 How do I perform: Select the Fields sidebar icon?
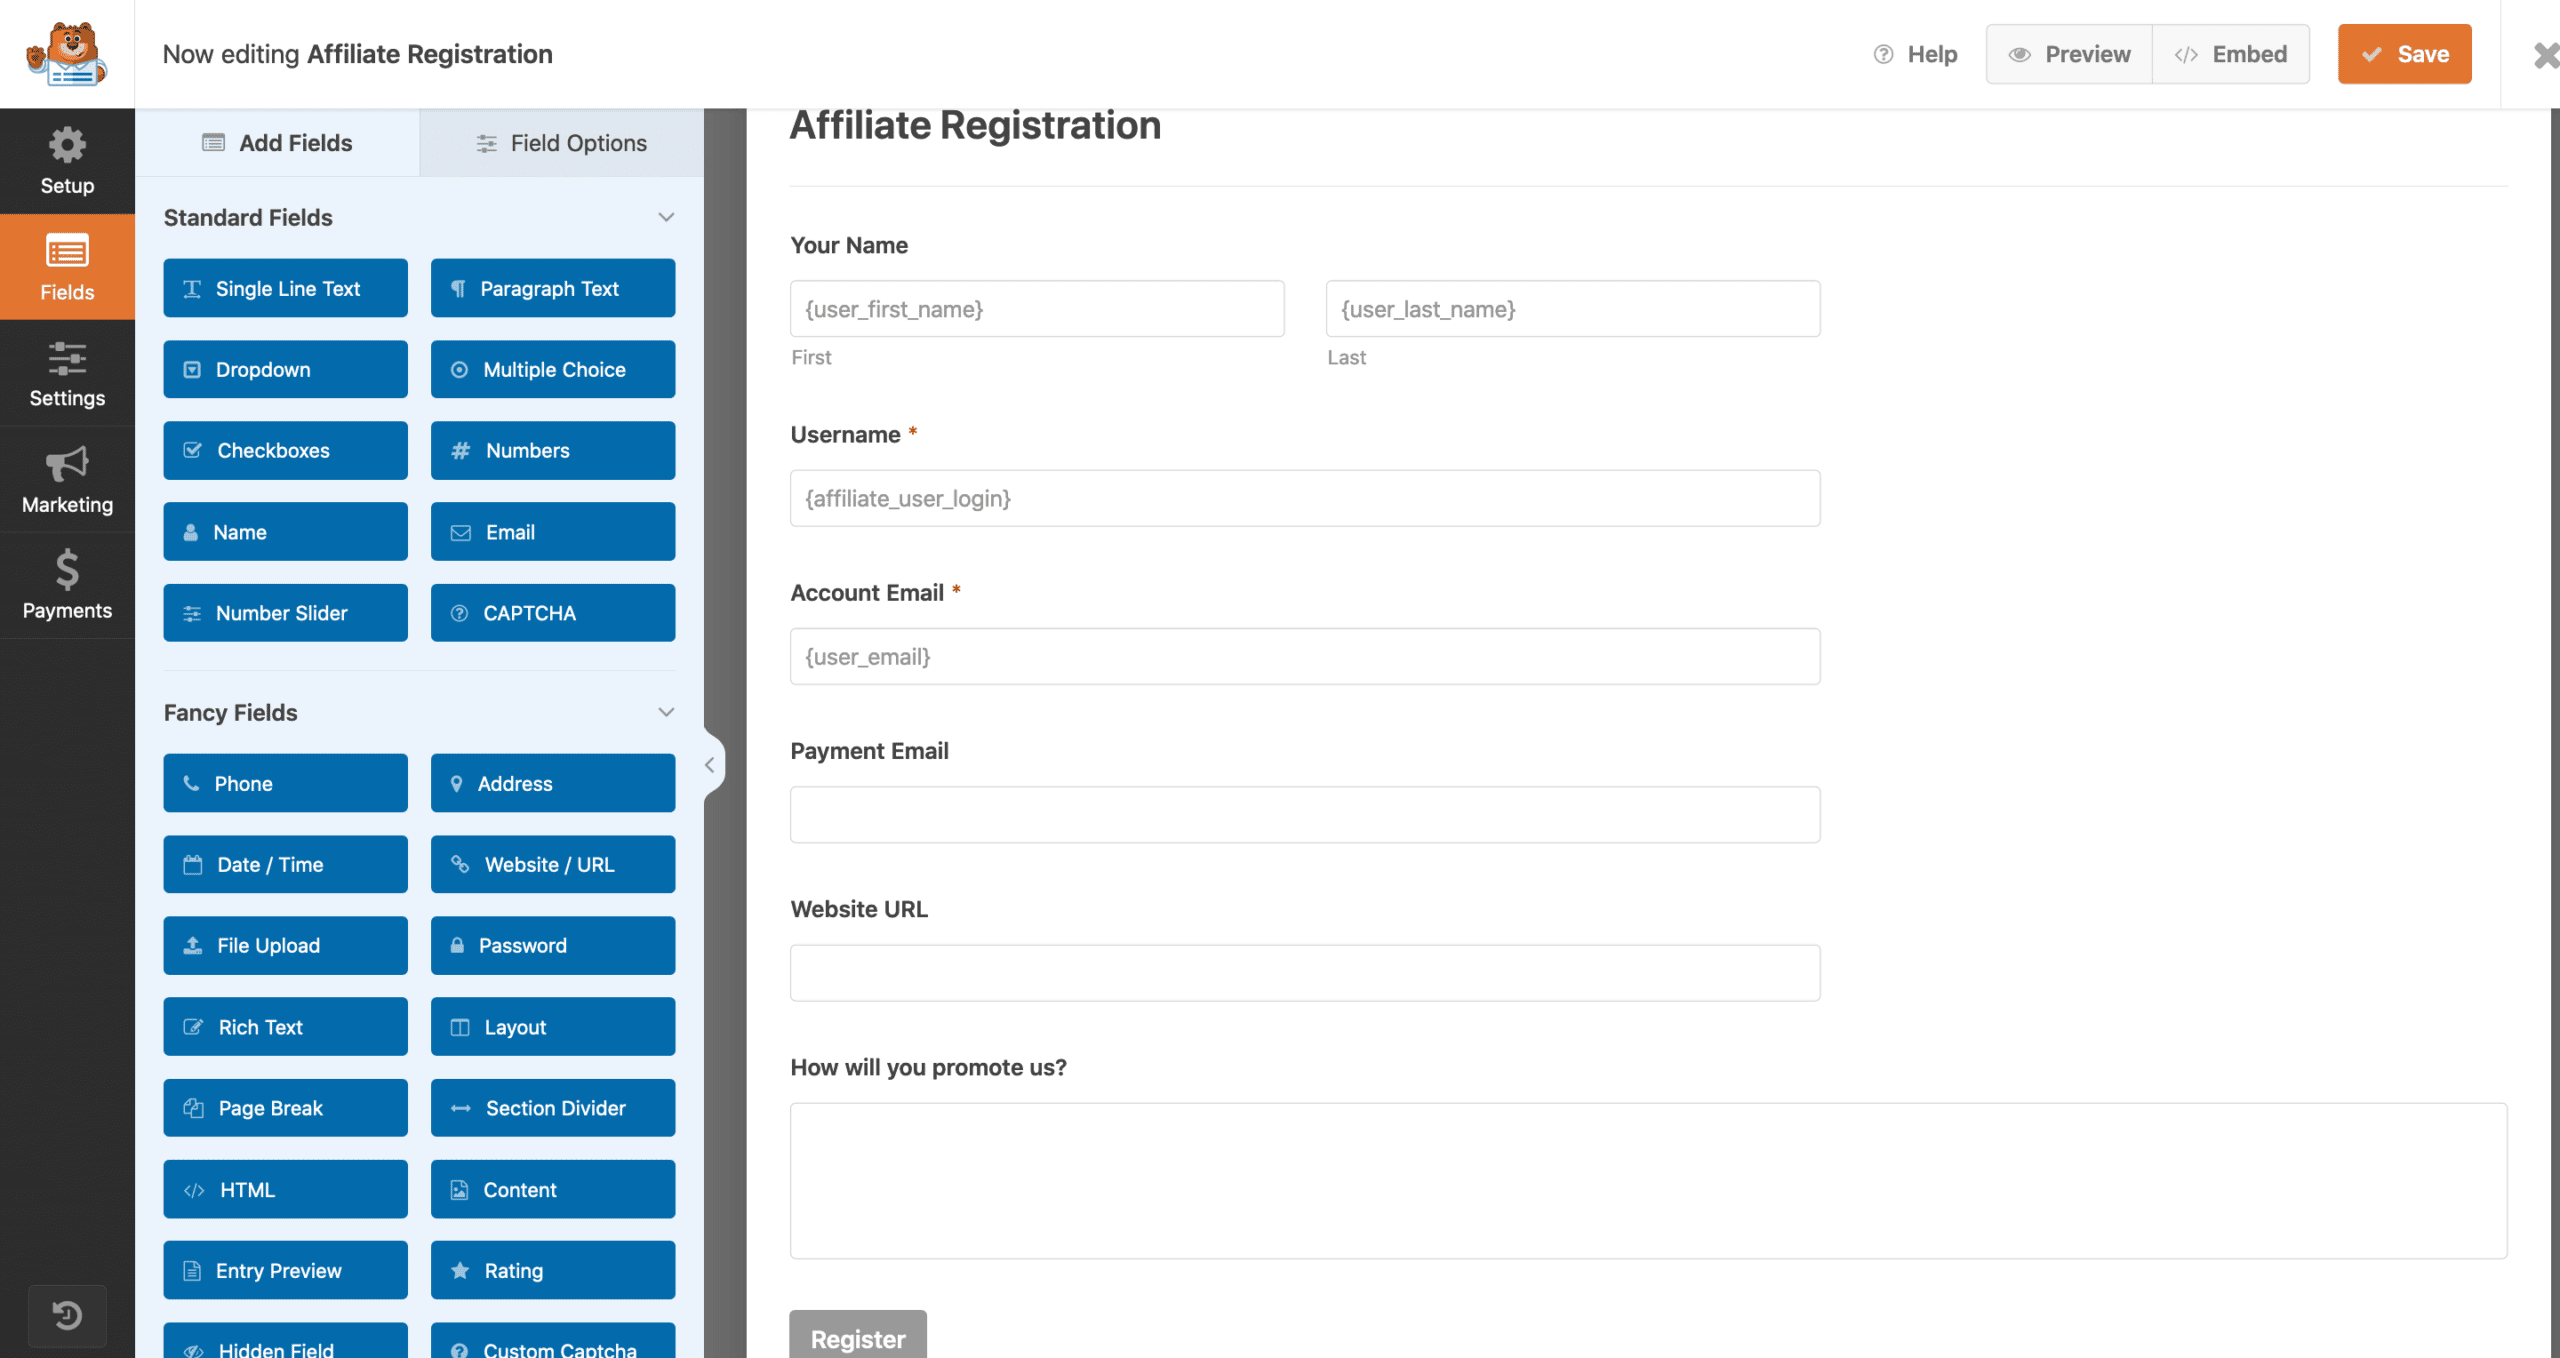pyautogui.click(x=66, y=267)
